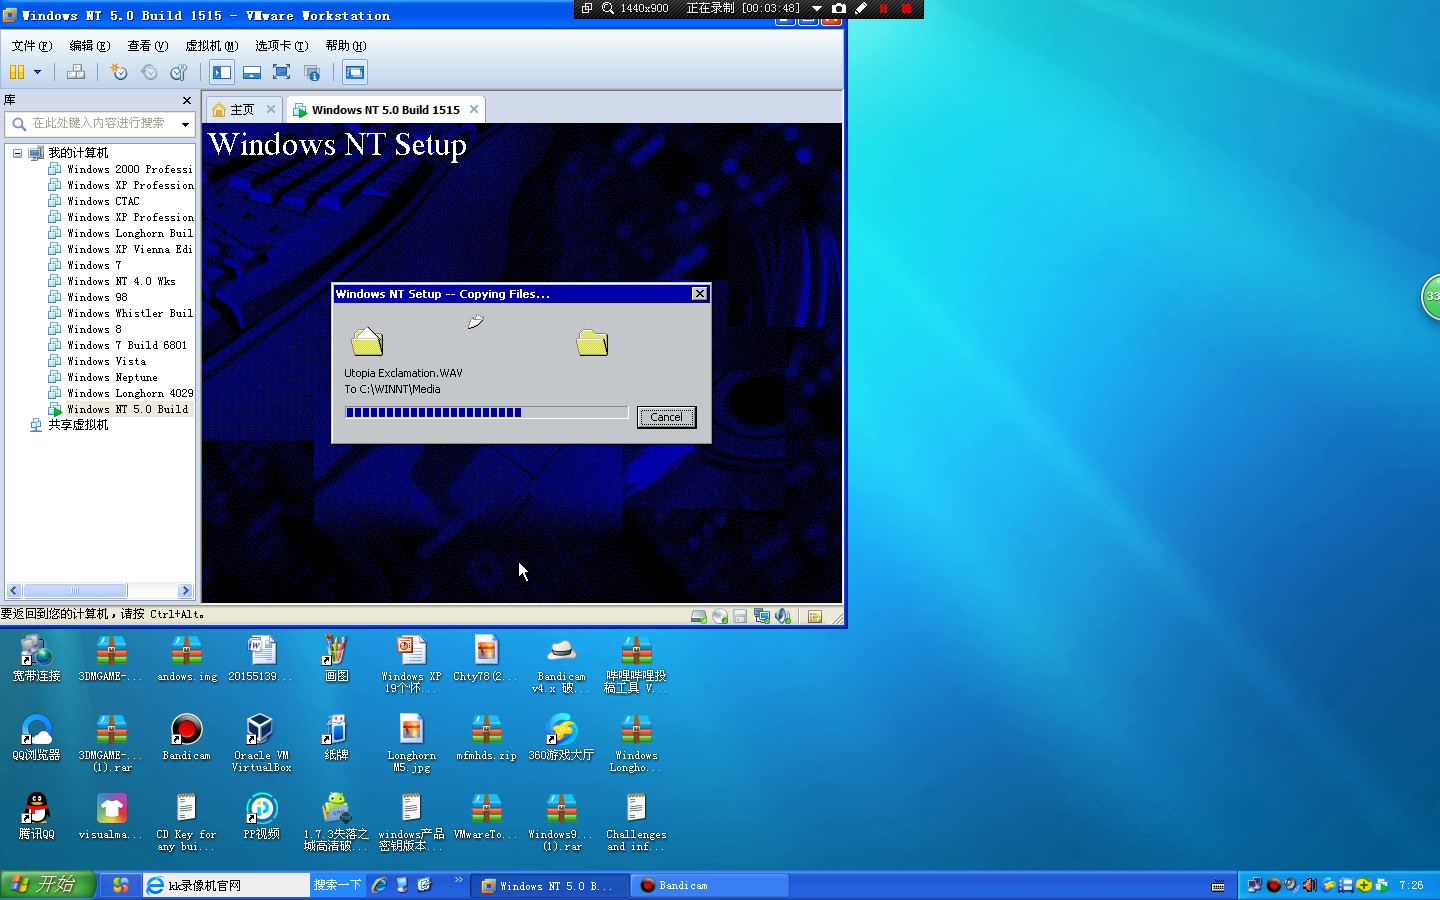Click the Send Ctrl+Alt+Del toolbar icon
The image size is (1440, 900).
[x=75, y=72]
